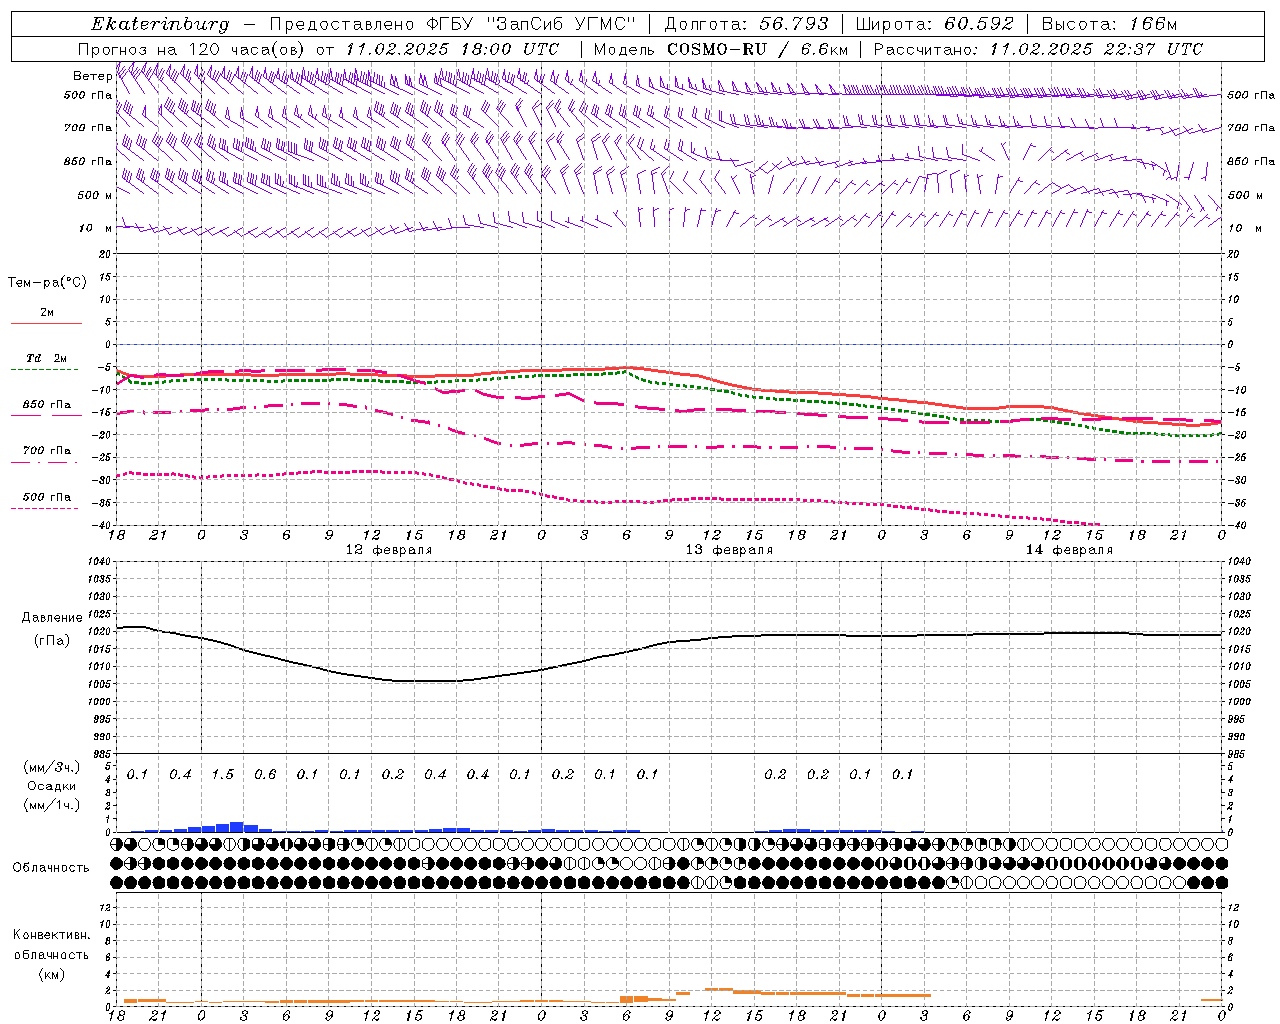Screen dimensions: 1280x1024
Task: Click the 500 гПа temperature legend entry
Action: pos(46,497)
